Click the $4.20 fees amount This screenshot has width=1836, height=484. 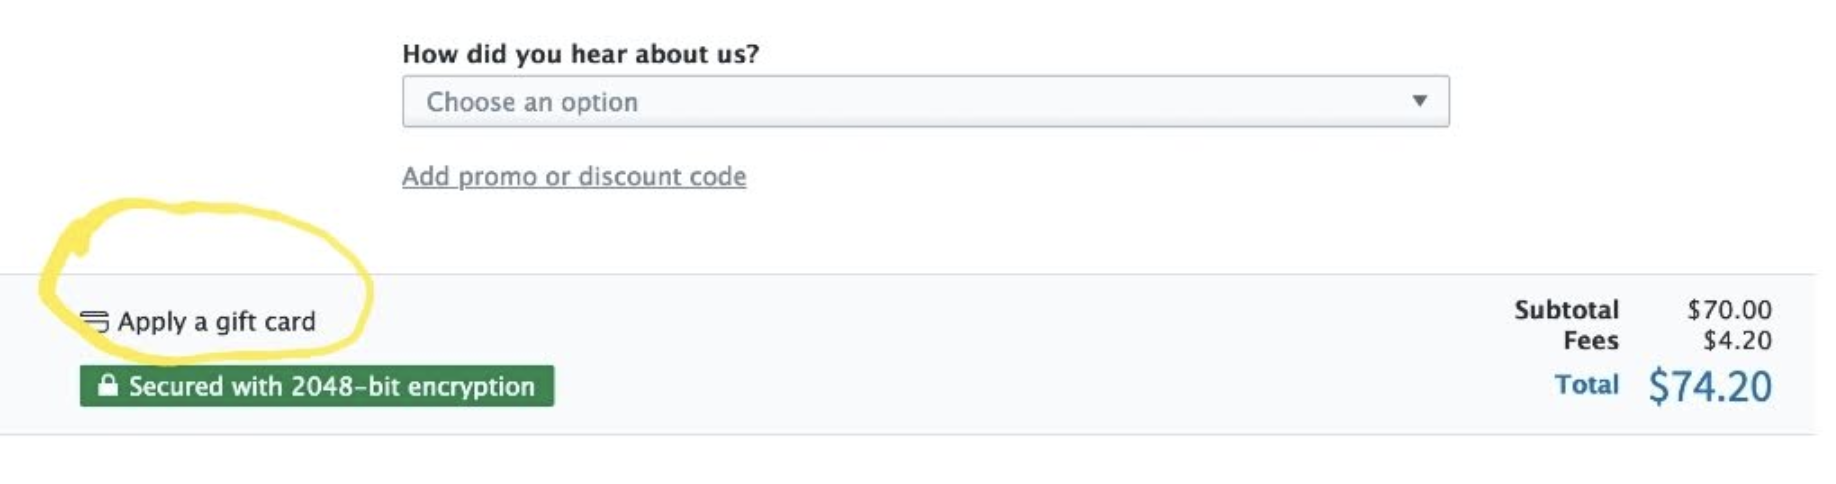point(1737,341)
